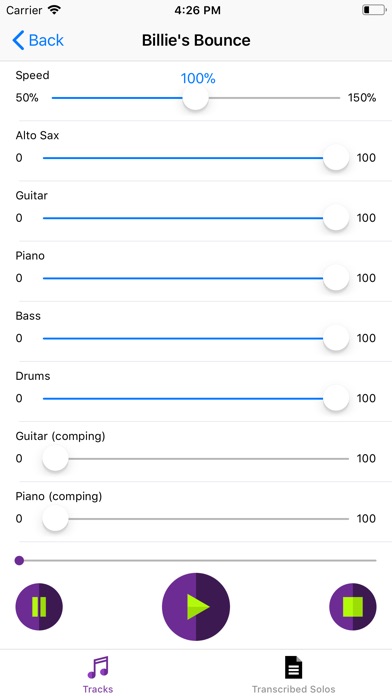Click the music notes Tracks icon
Screen dimensions: 392x696
click(98, 667)
